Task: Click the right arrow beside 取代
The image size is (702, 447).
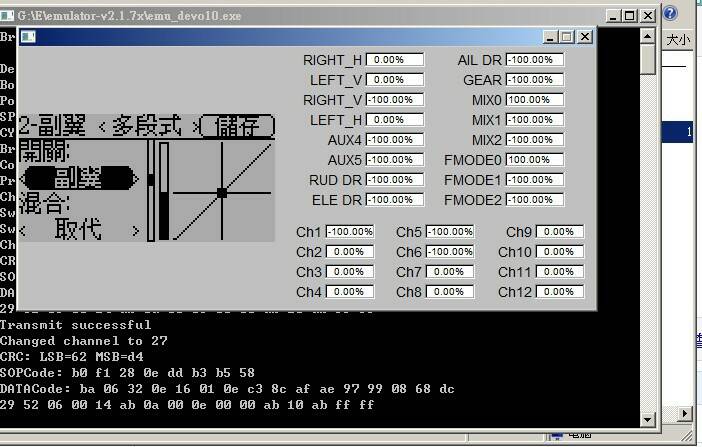Action: pyautogui.click(x=136, y=231)
